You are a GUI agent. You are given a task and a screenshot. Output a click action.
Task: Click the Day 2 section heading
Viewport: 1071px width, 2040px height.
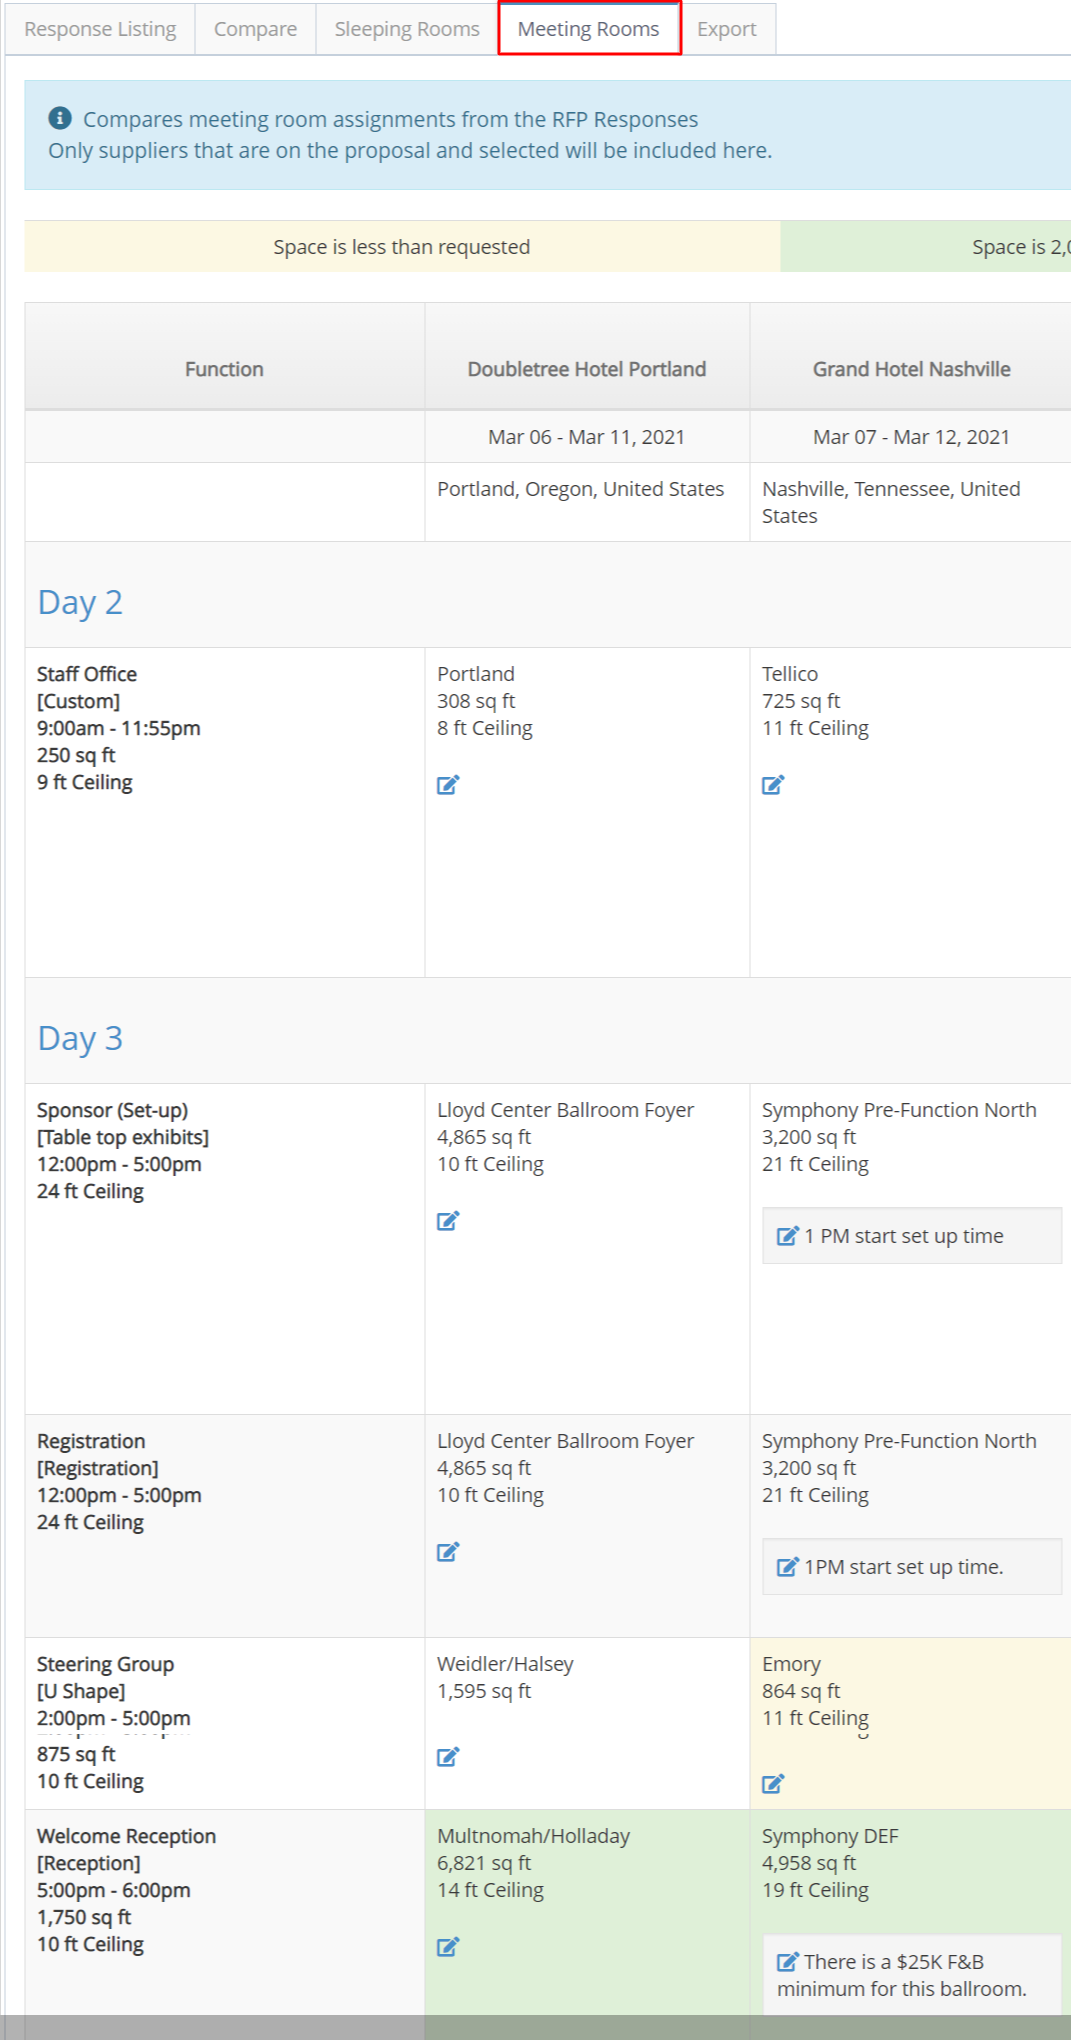(80, 602)
